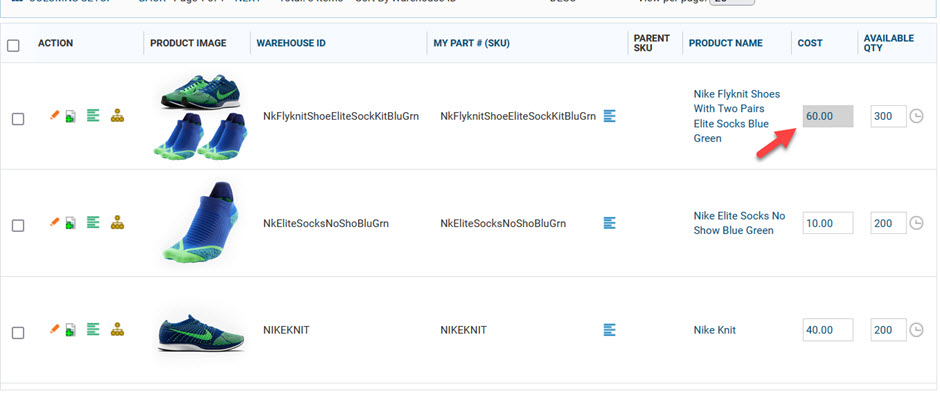Image resolution: width=940 pixels, height=398 pixels.
Task: Open the green lines icon in the NIKEKNIT row
Action: pos(93,329)
